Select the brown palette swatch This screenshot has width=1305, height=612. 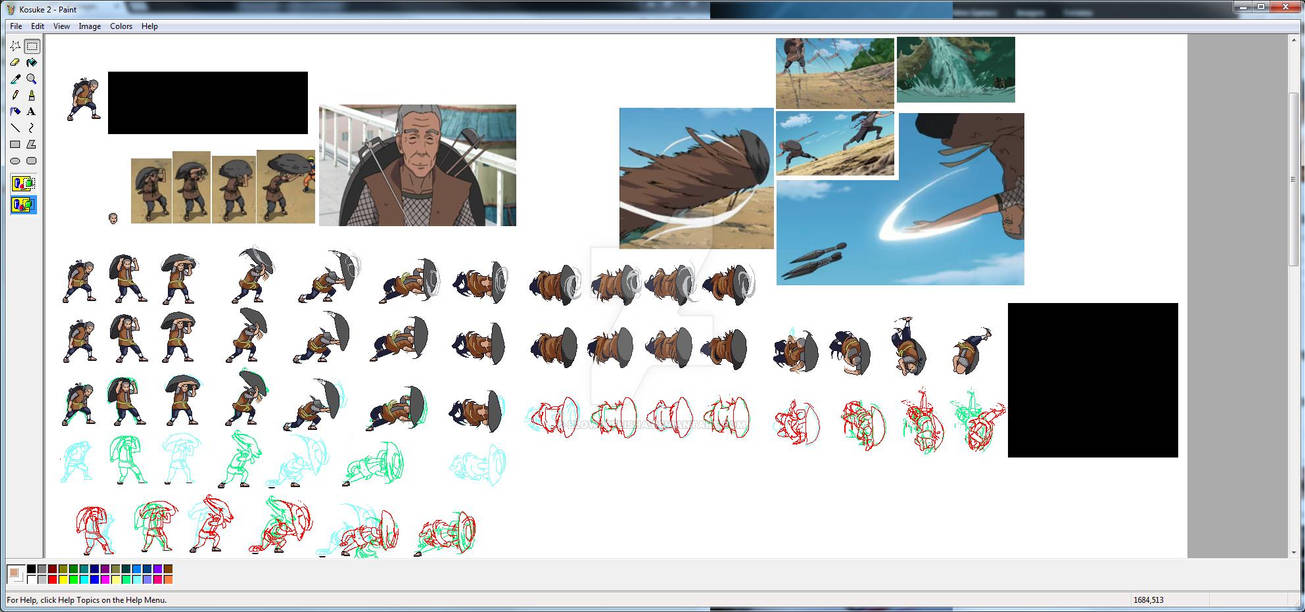168,569
